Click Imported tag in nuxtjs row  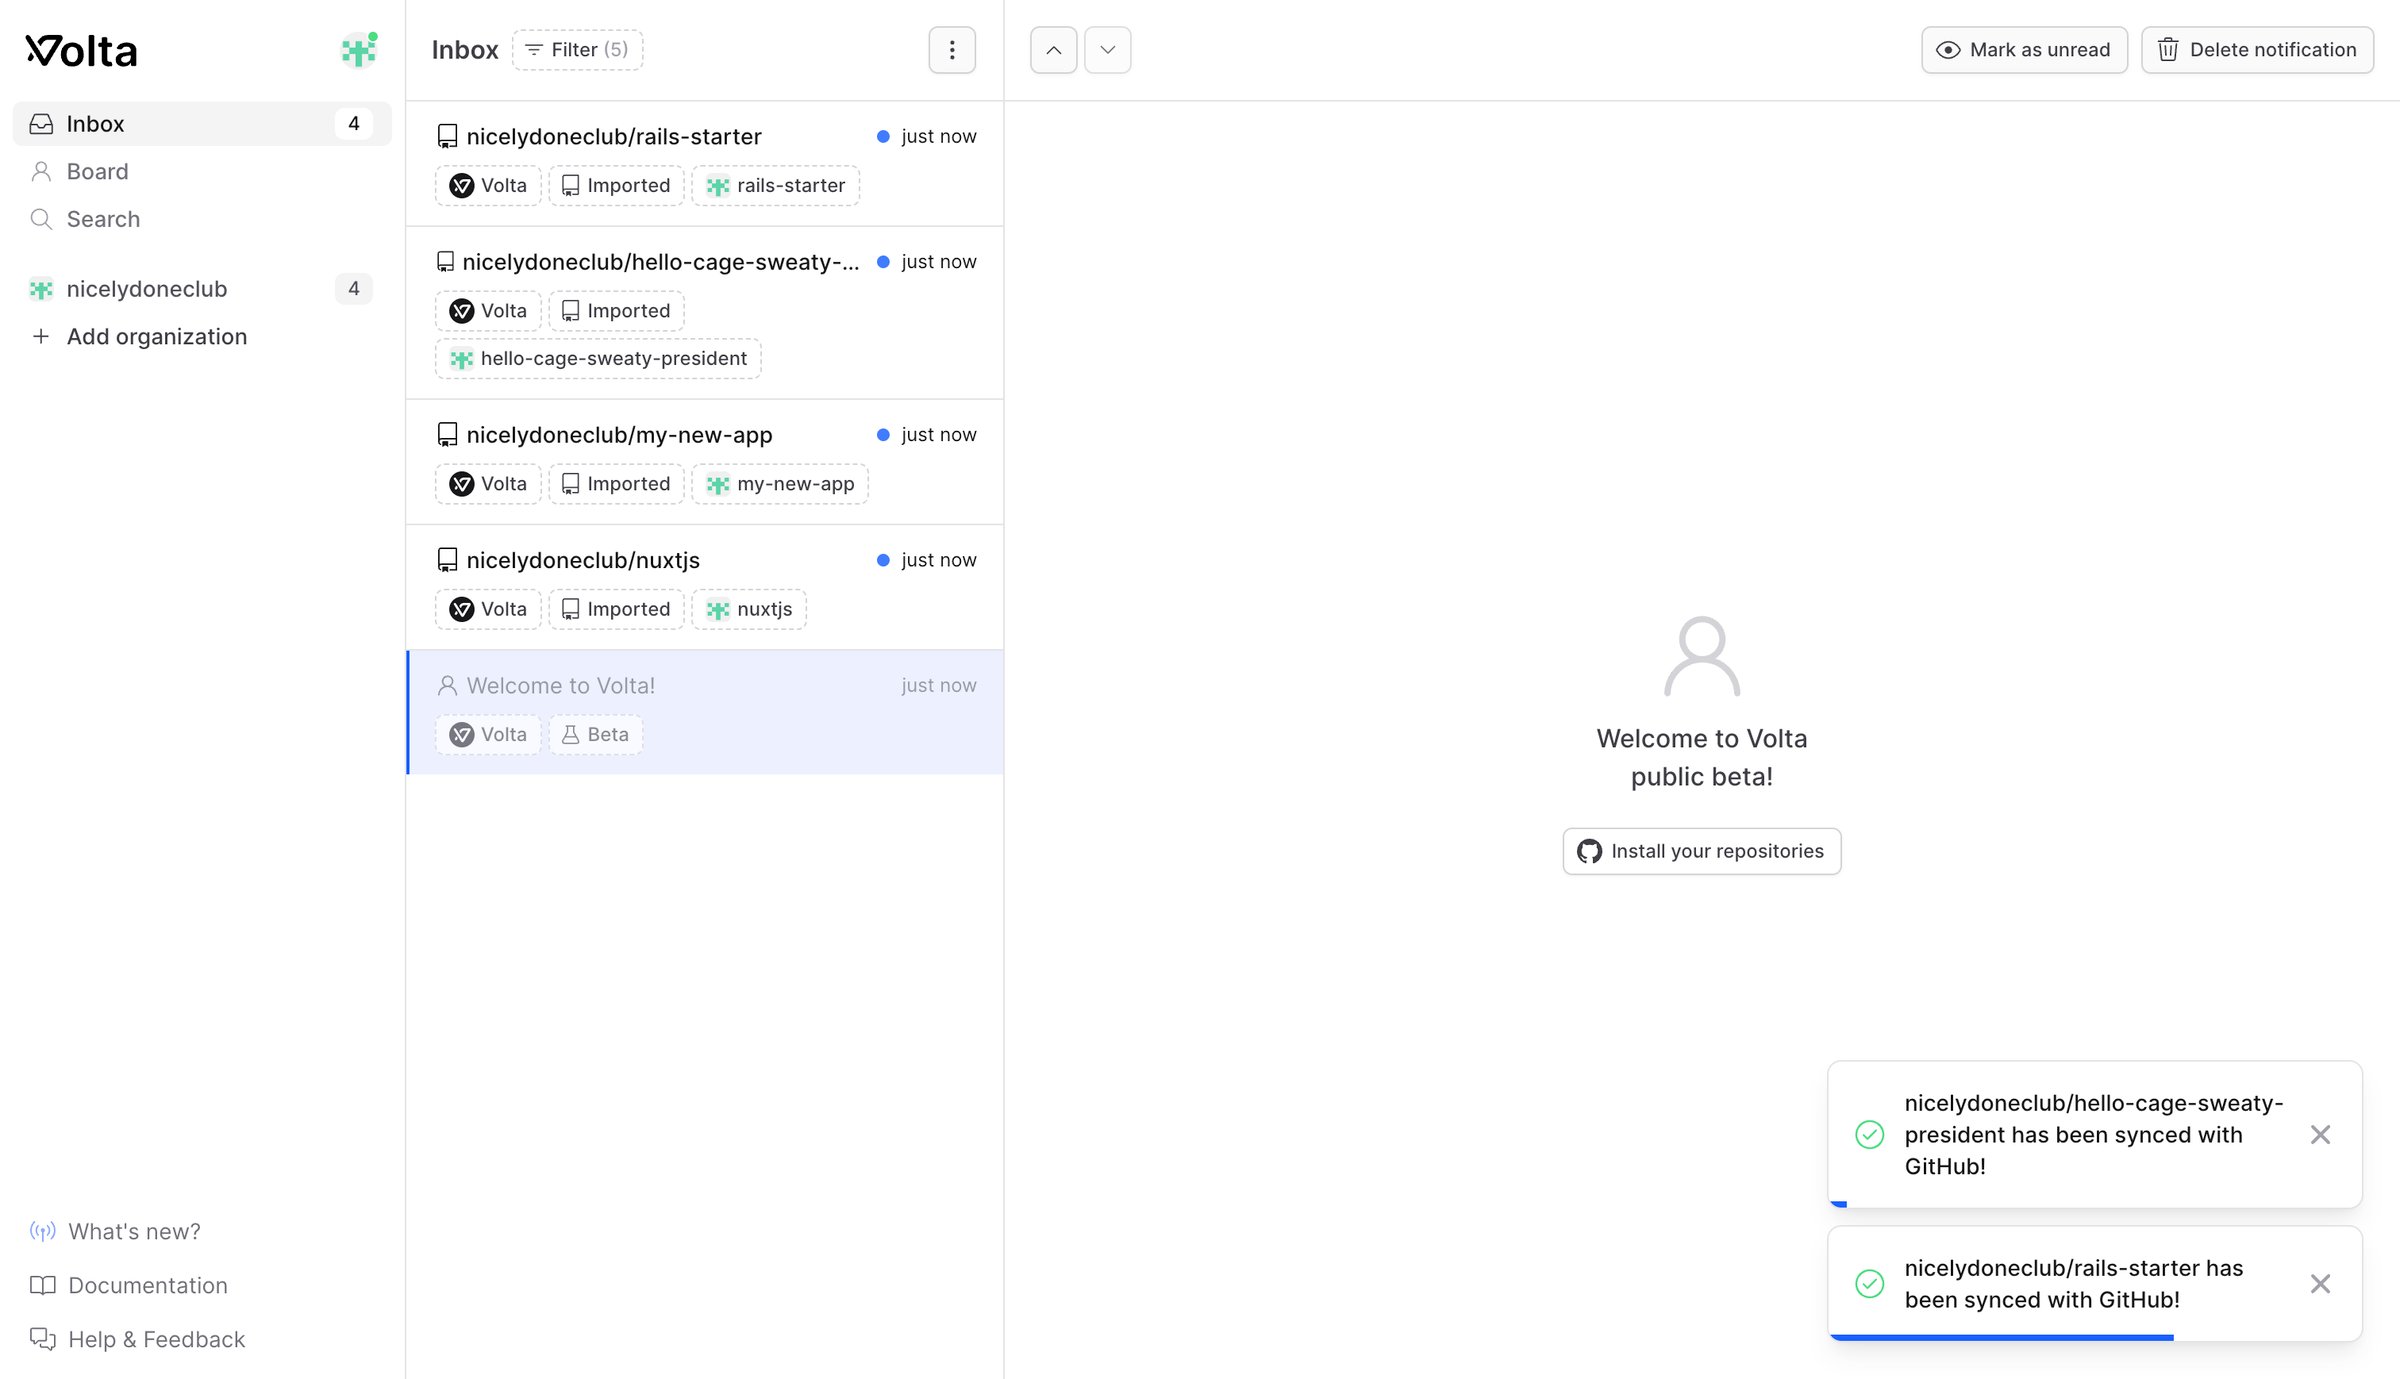[616, 609]
